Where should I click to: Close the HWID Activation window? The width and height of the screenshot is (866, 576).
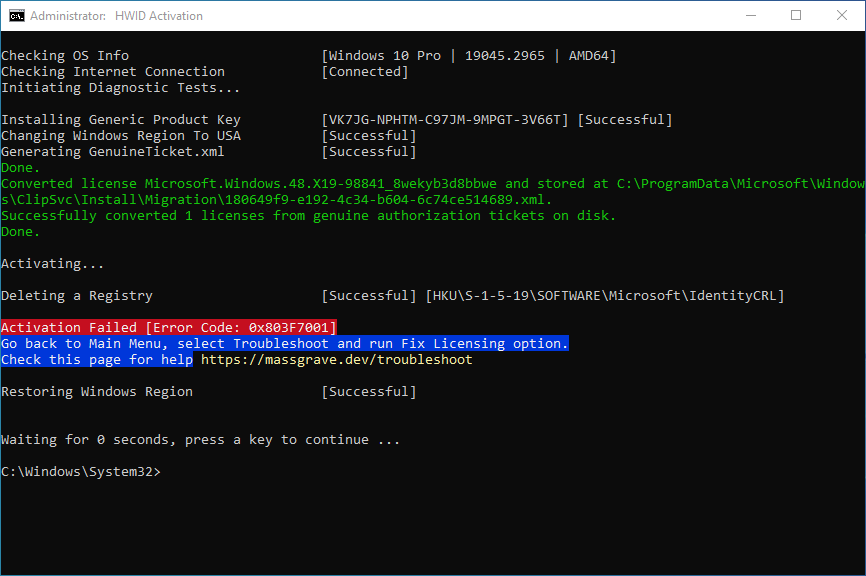(x=843, y=15)
